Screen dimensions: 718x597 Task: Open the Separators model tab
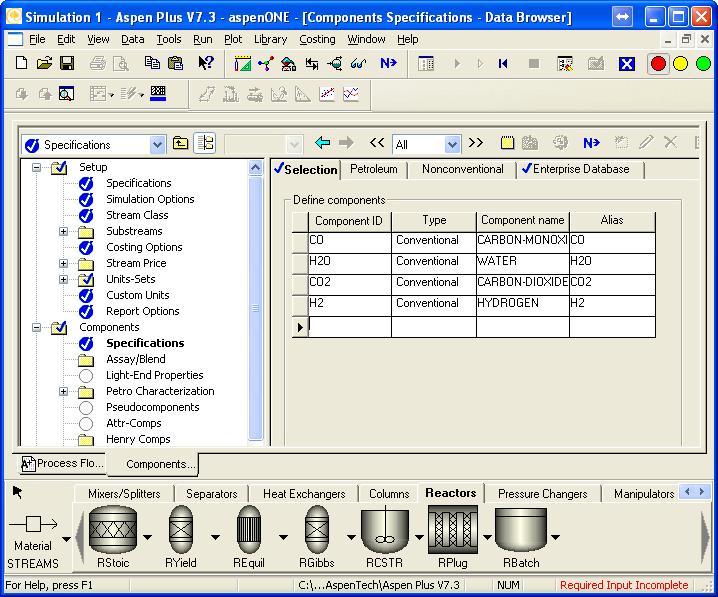(212, 494)
